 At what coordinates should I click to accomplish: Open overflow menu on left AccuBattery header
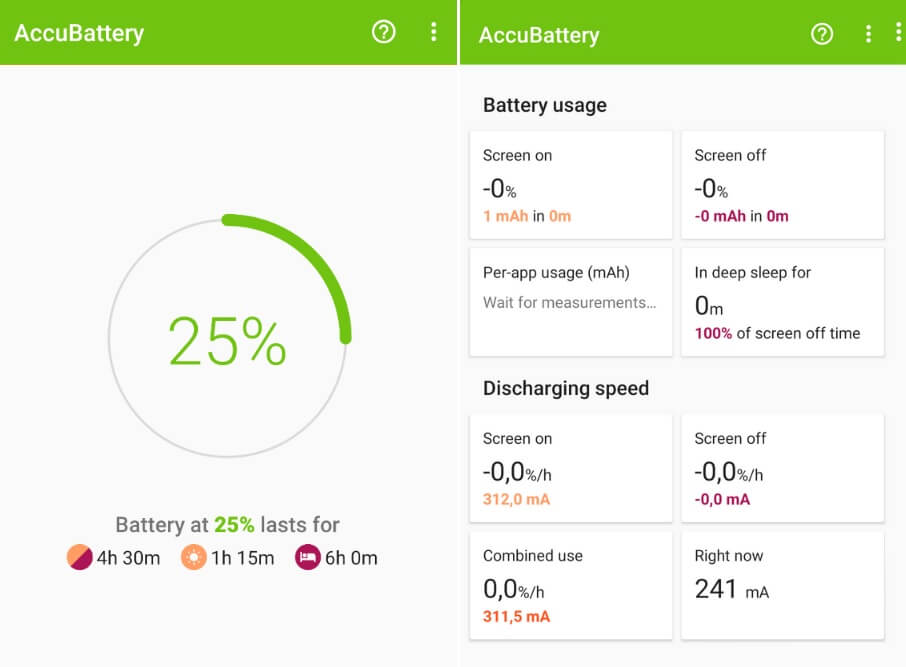433,32
